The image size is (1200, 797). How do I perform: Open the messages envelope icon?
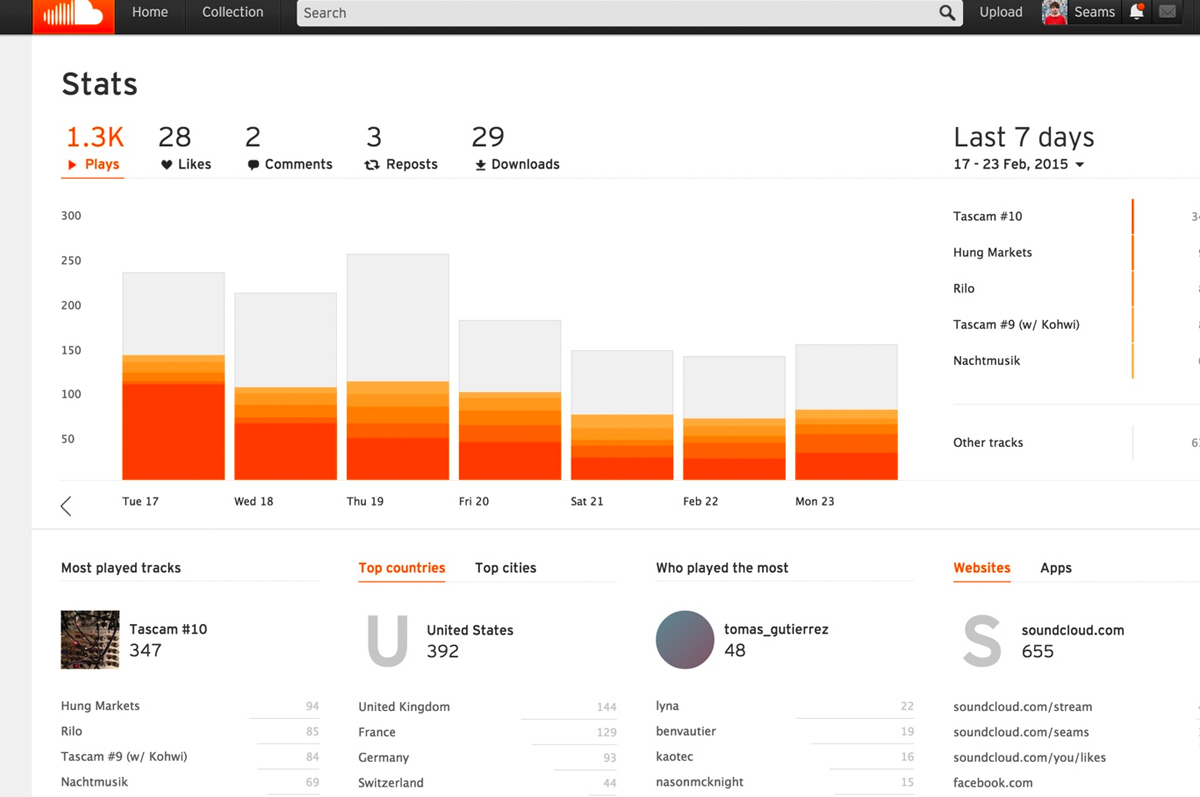1167,12
